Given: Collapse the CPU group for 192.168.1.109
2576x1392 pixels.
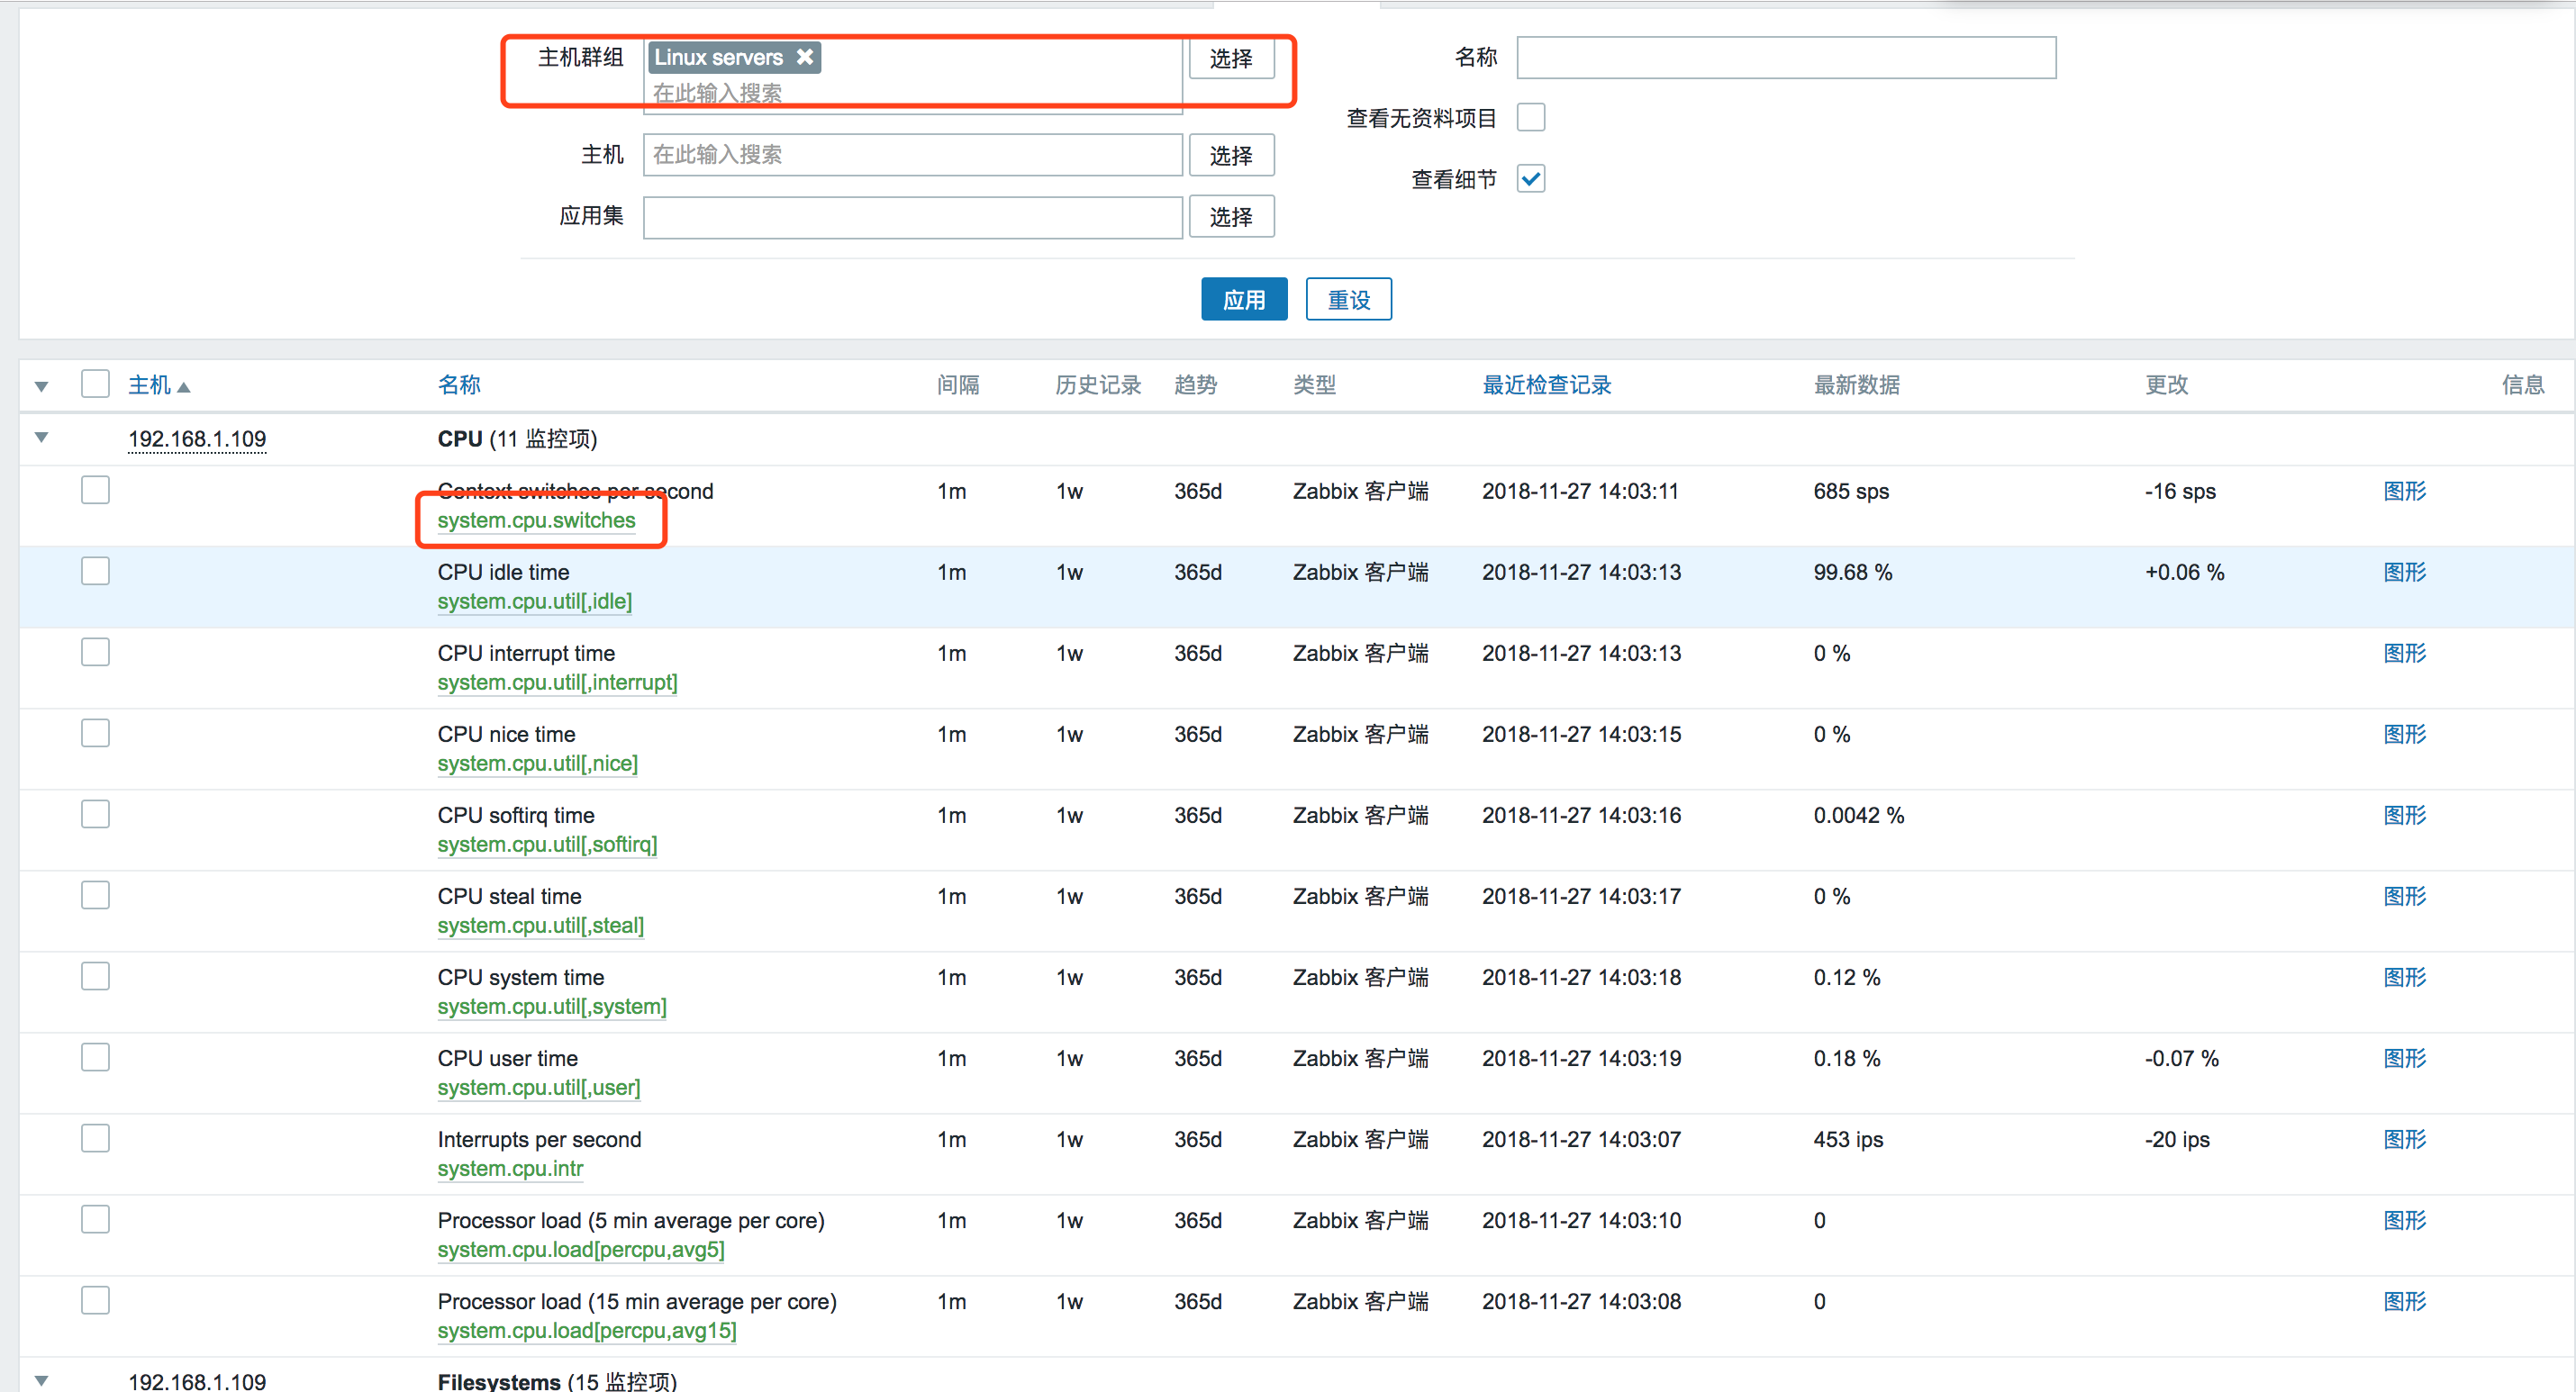Looking at the screenshot, I should point(41,437).
